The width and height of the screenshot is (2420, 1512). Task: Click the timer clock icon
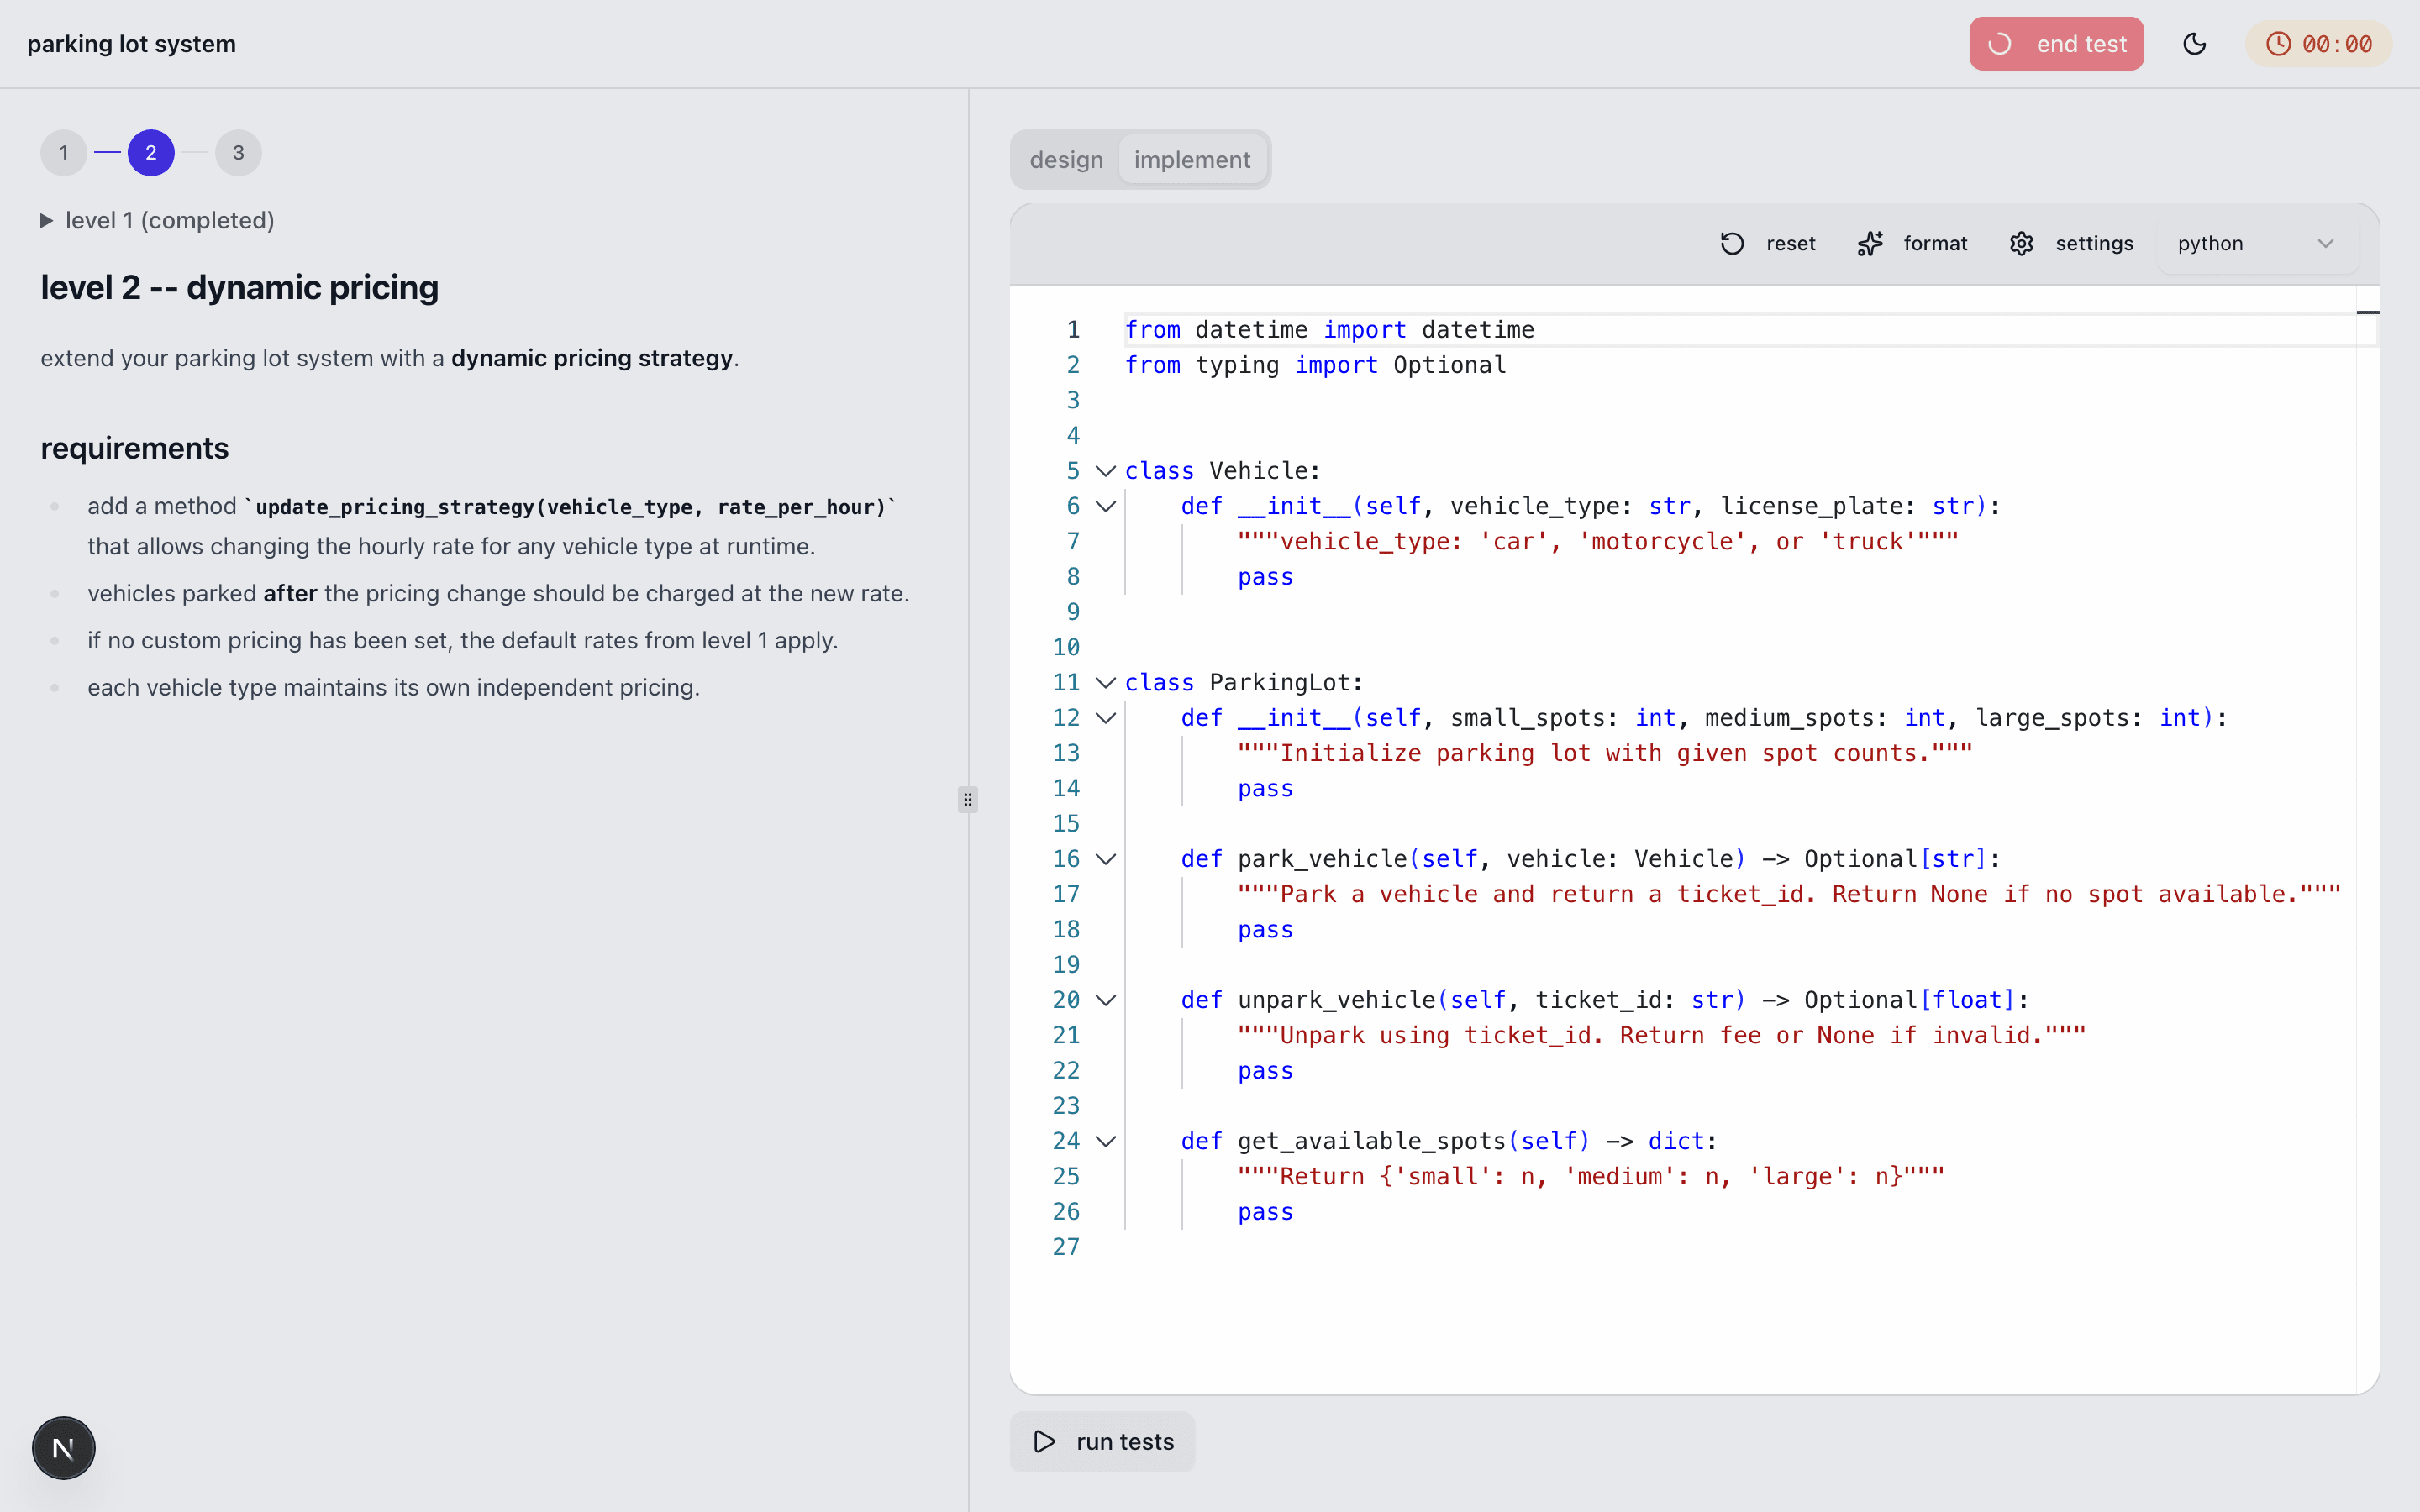[x=2278, y=44]
